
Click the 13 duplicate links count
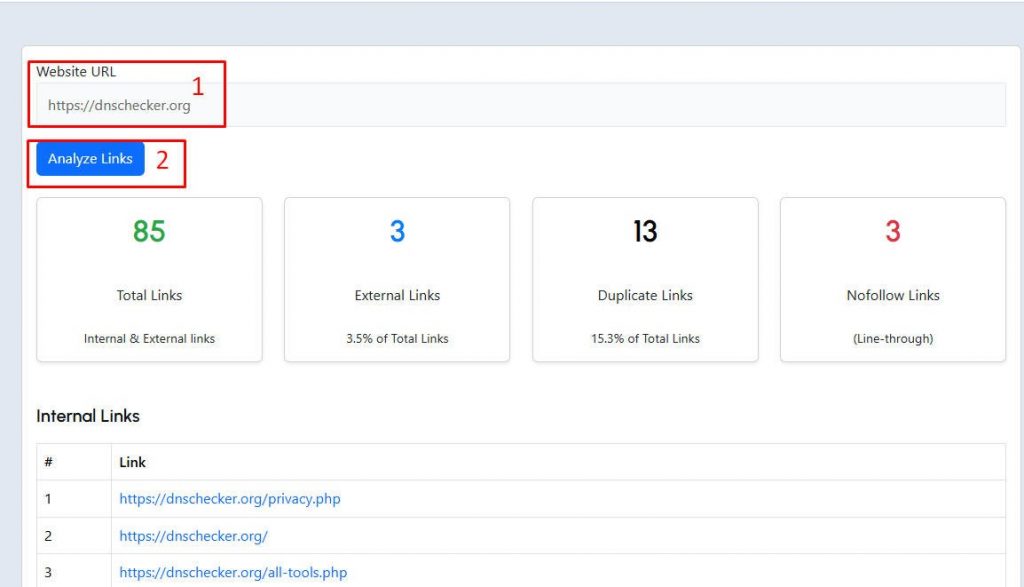(645, 231)
